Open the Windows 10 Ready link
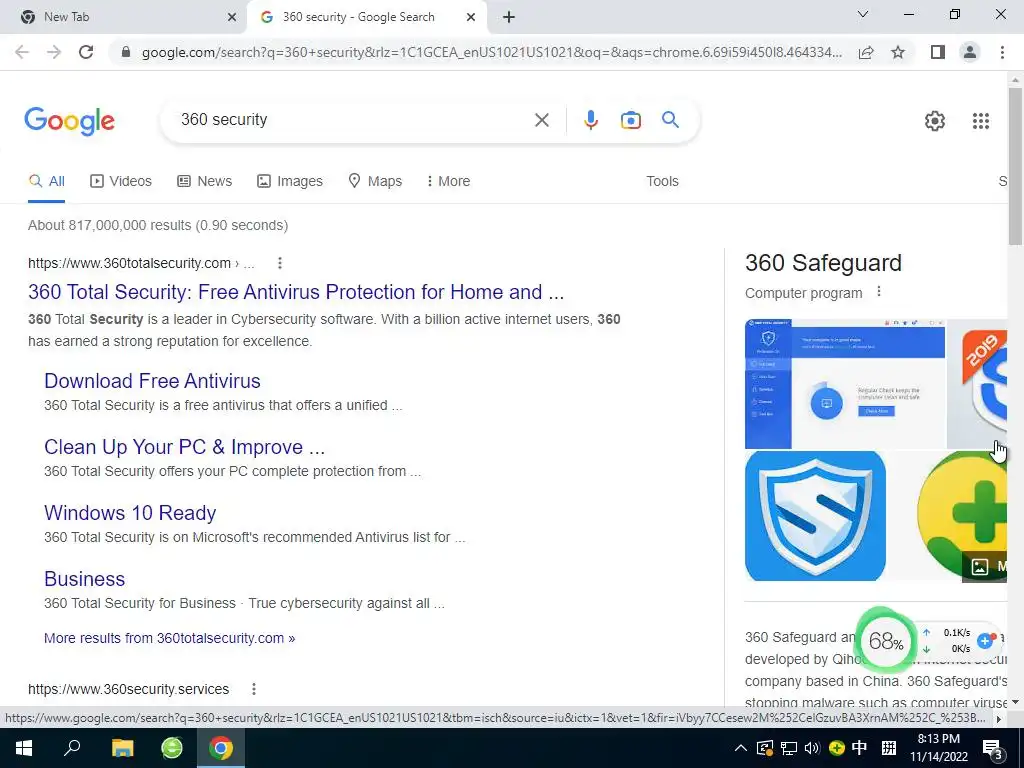 click(130, 513)
